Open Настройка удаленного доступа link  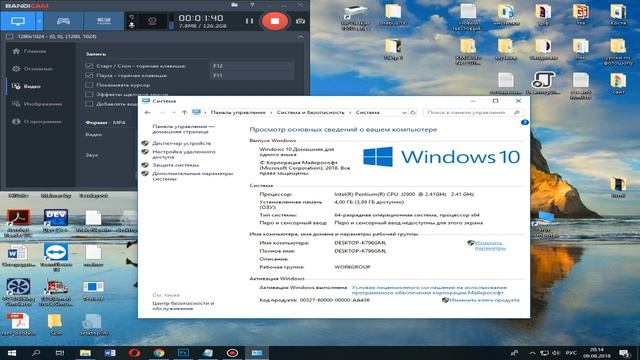(x=184, y=154)
